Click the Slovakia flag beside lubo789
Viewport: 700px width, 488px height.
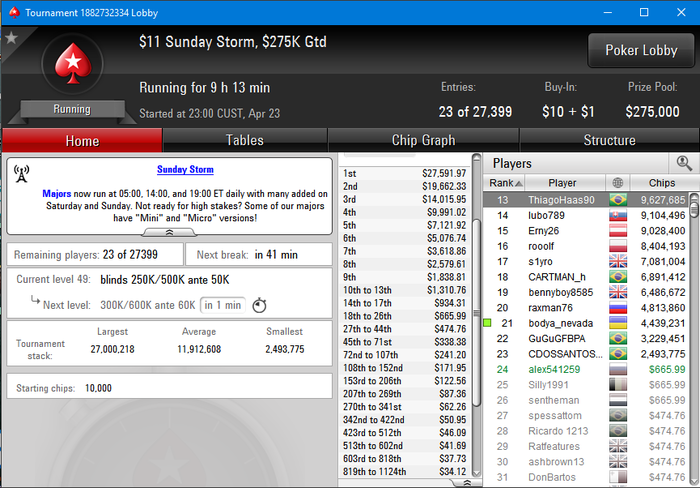pos(618,216)
